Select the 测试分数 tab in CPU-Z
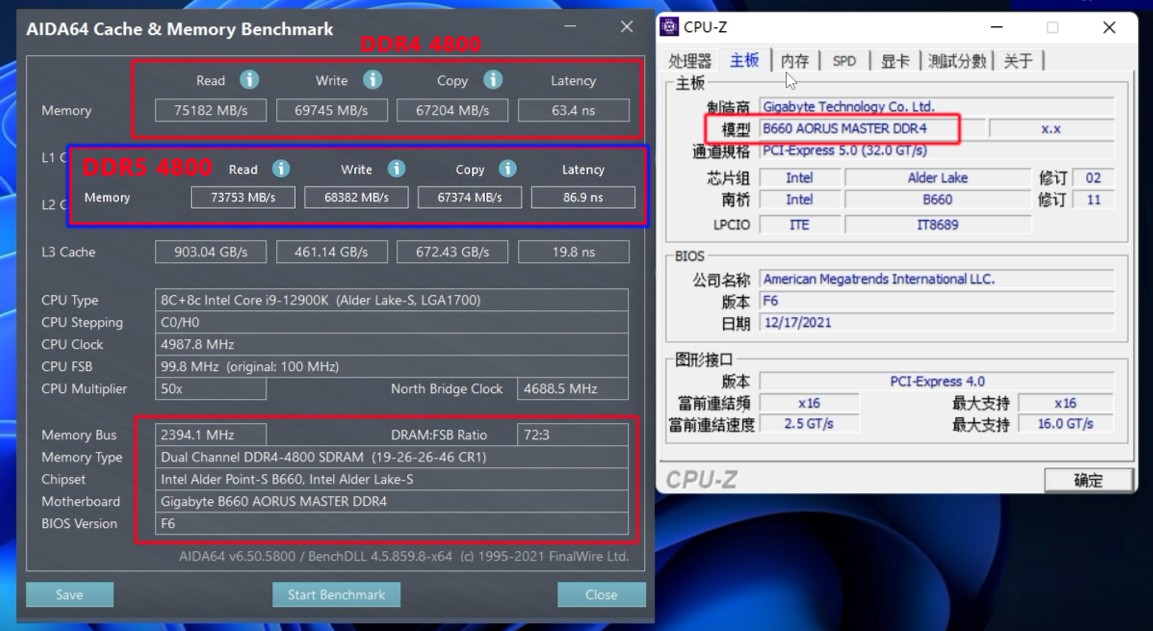This screenshot has height=631, width=1153. [956, 60]
